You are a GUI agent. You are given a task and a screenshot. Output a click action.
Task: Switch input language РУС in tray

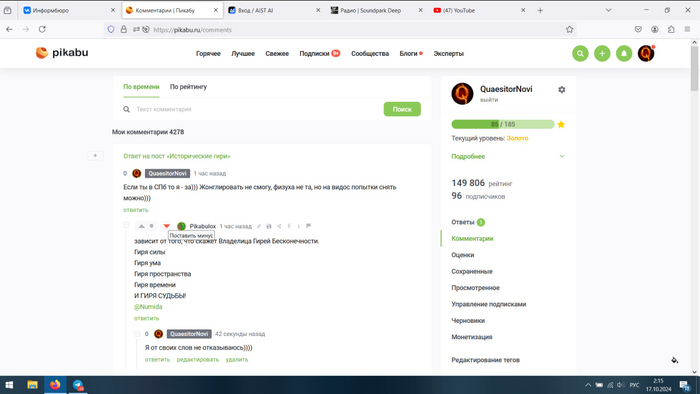(x=634, y=385)
